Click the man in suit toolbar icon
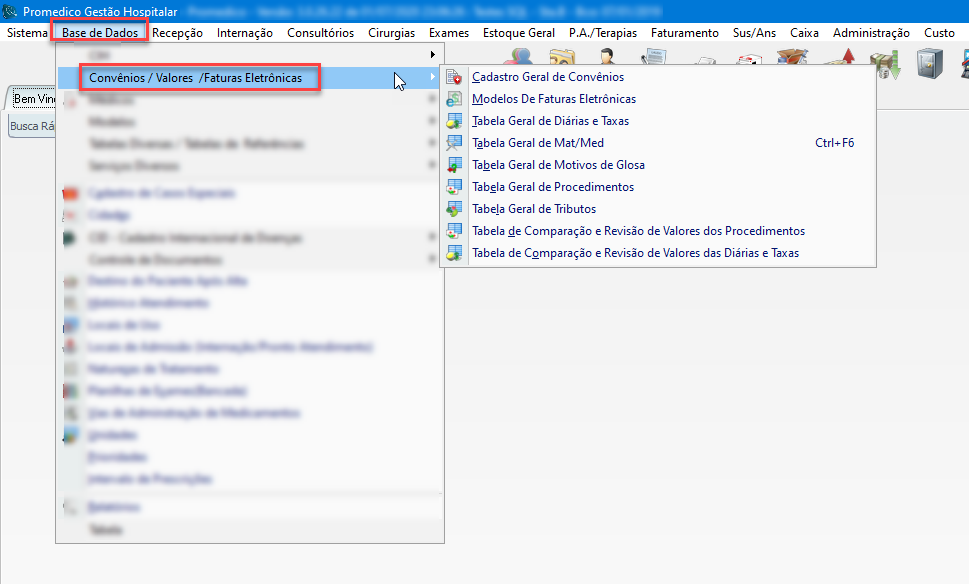Screen dimensions: 969x584 pyautogui.click(x=607, y=57)
